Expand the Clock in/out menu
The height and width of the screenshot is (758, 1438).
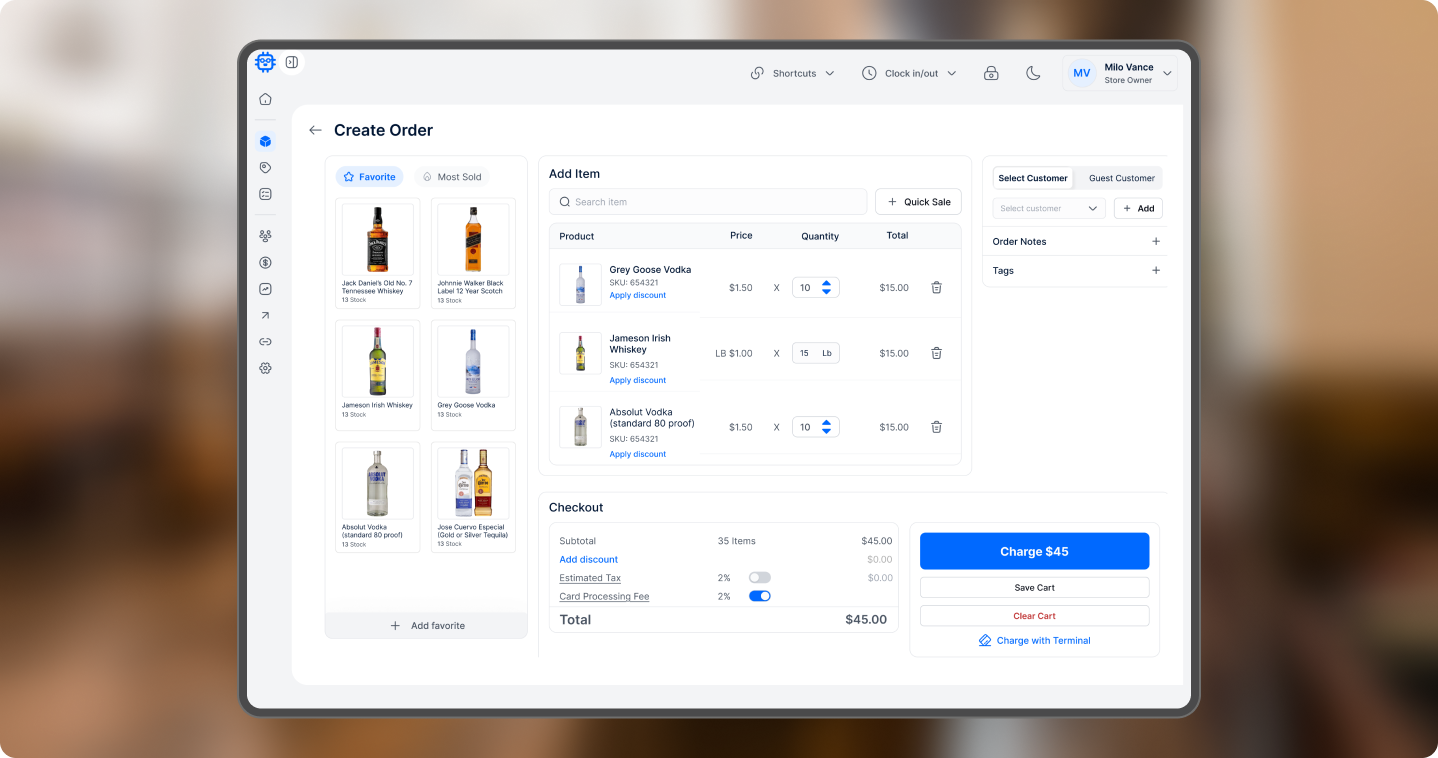point(909,73)
